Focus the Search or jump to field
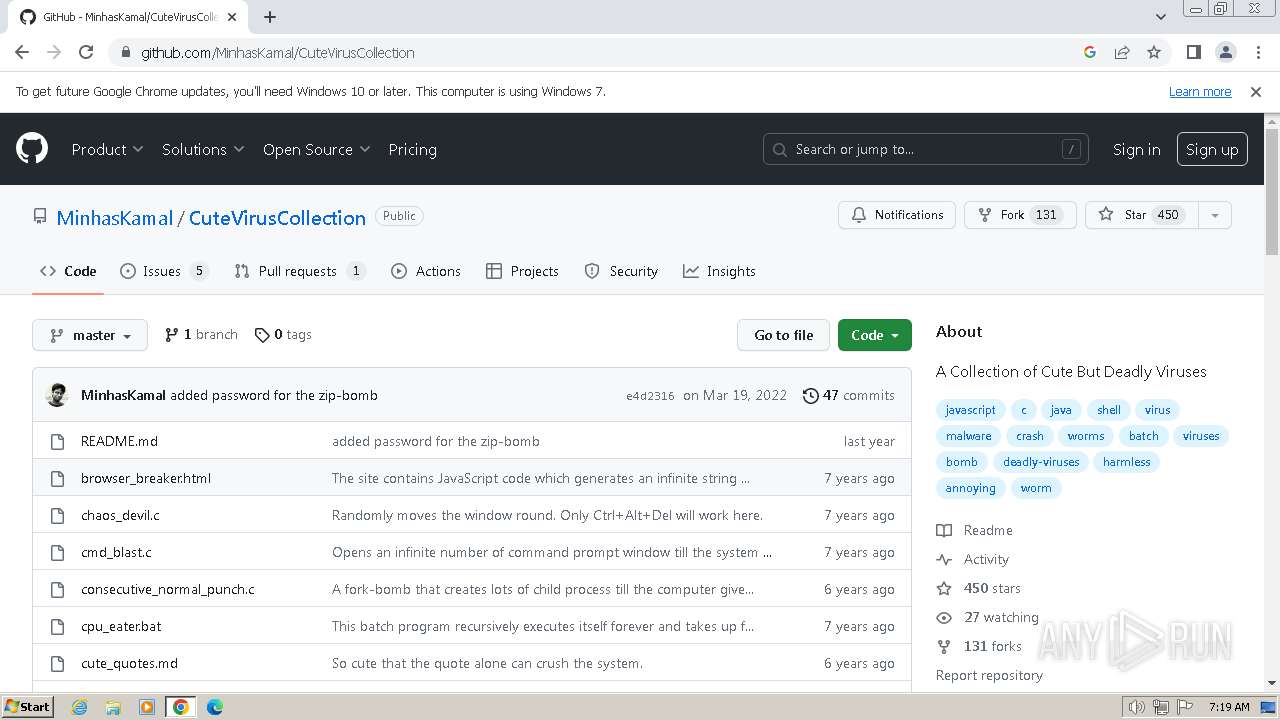The image size is (1280, 720). [x=925, y=149]
